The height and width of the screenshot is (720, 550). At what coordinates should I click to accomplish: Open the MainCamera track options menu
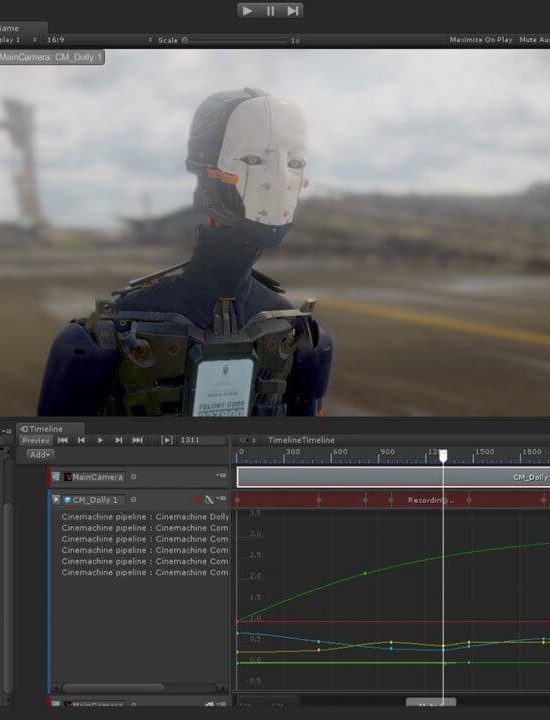[222, 475]
